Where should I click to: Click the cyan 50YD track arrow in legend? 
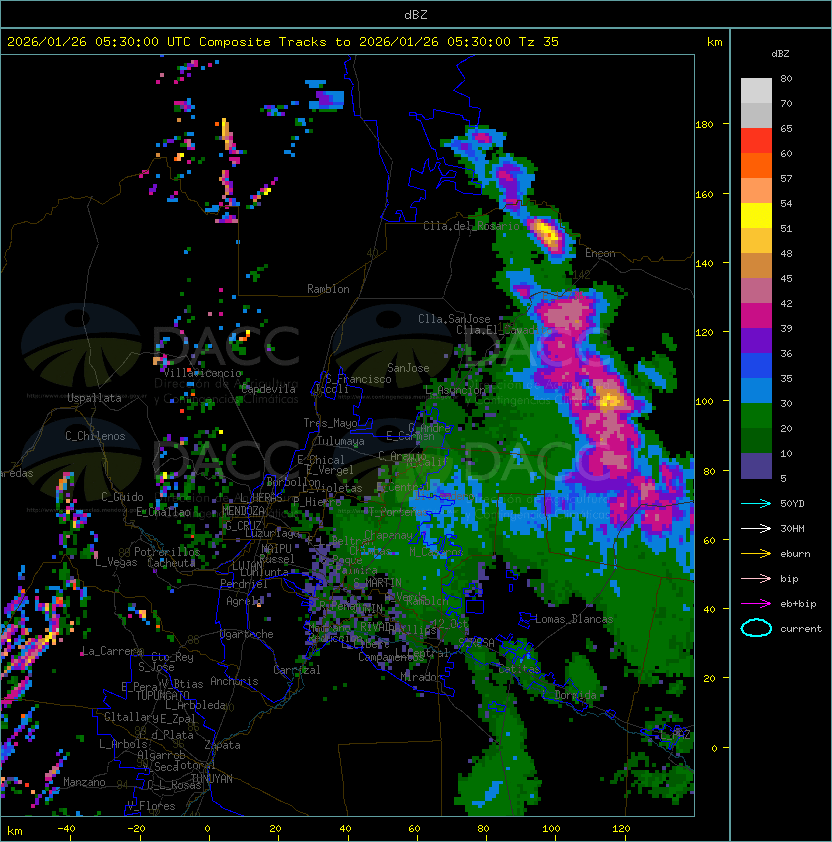point(756,503)
